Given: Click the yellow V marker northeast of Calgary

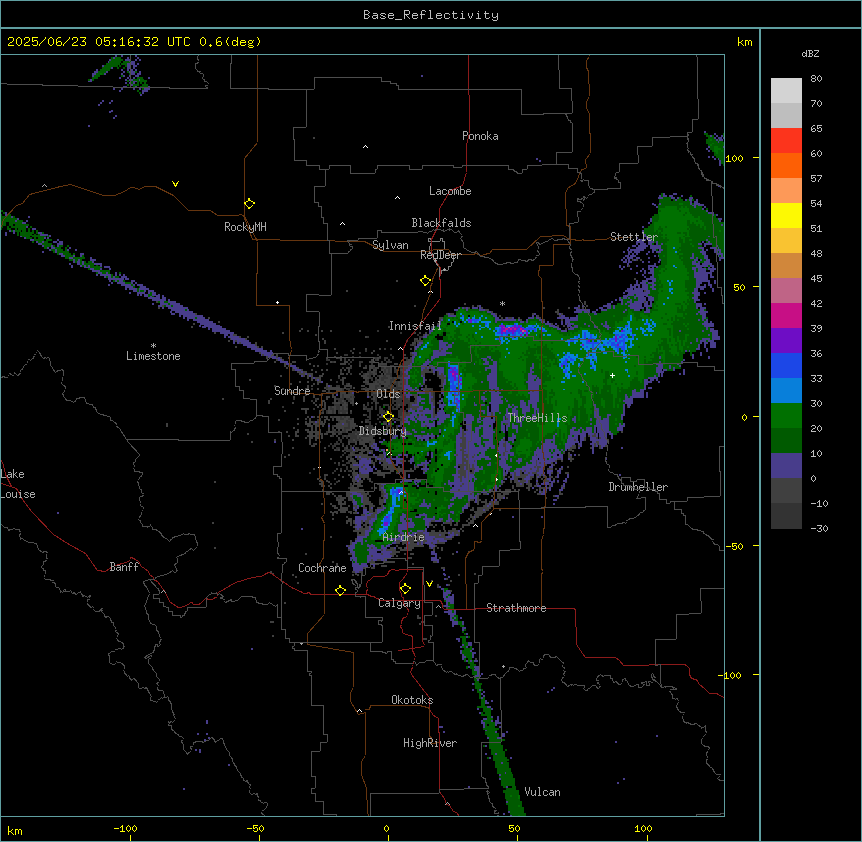Looking at the screenshot, I should [429, 584].
